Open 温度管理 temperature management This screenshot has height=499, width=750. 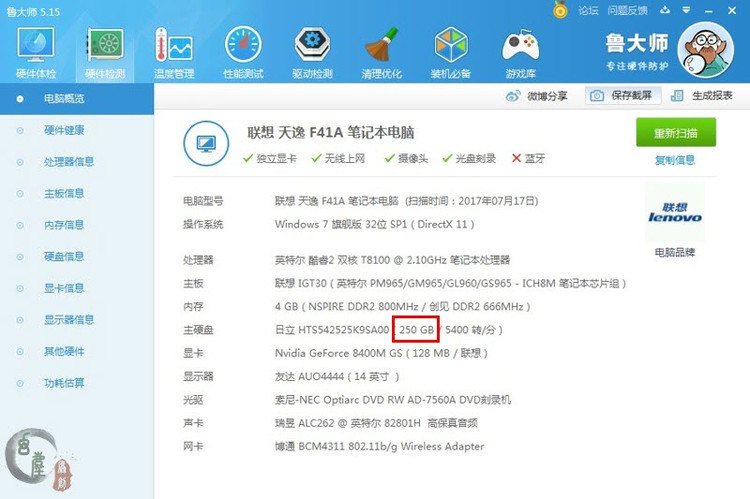(x=174, y=53)
